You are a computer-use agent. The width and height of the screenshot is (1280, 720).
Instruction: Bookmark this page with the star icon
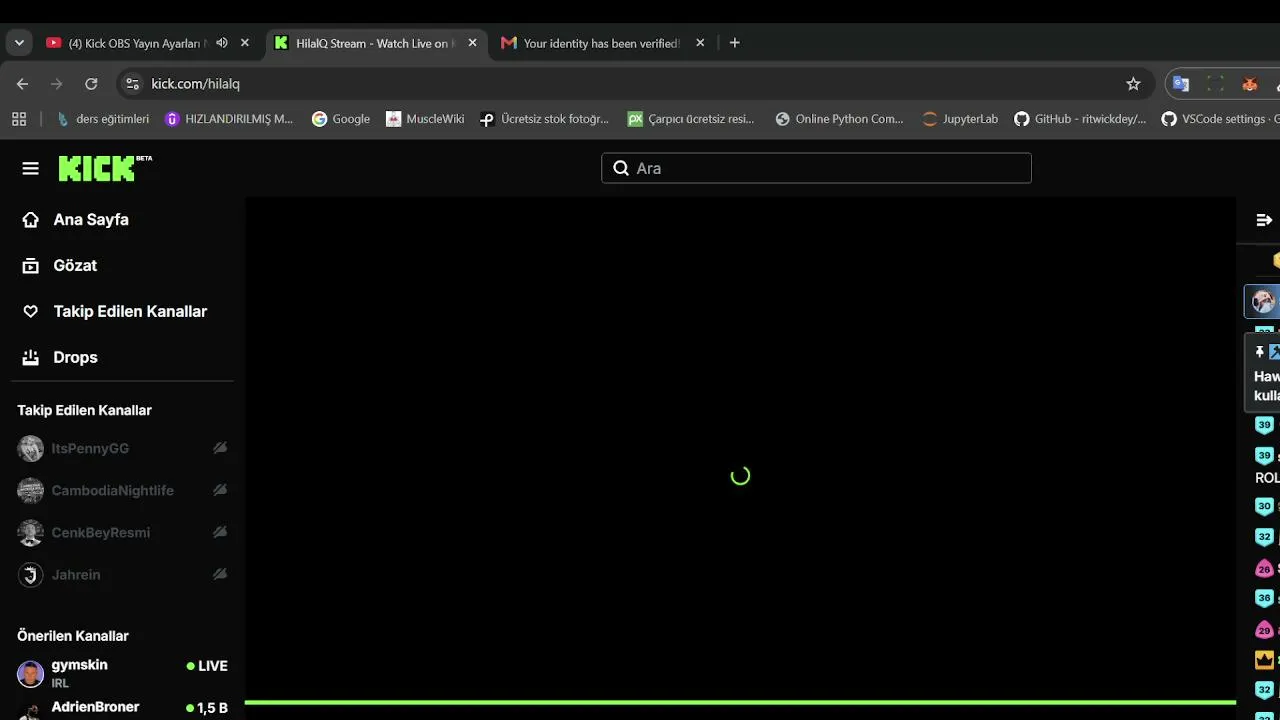pyautogui.click(x=1133, y=84)
